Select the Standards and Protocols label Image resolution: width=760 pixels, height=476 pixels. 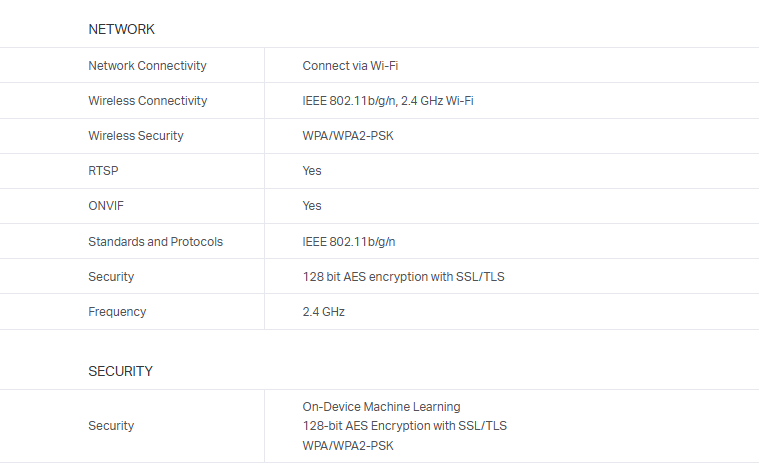155,242
